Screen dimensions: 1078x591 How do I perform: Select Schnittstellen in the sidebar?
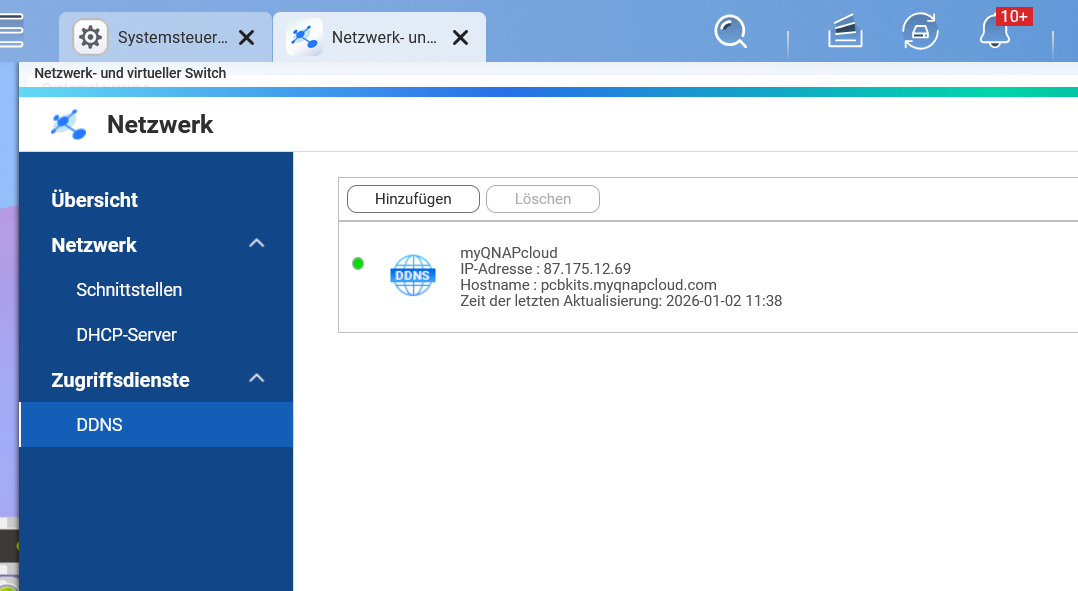(129, 290)
